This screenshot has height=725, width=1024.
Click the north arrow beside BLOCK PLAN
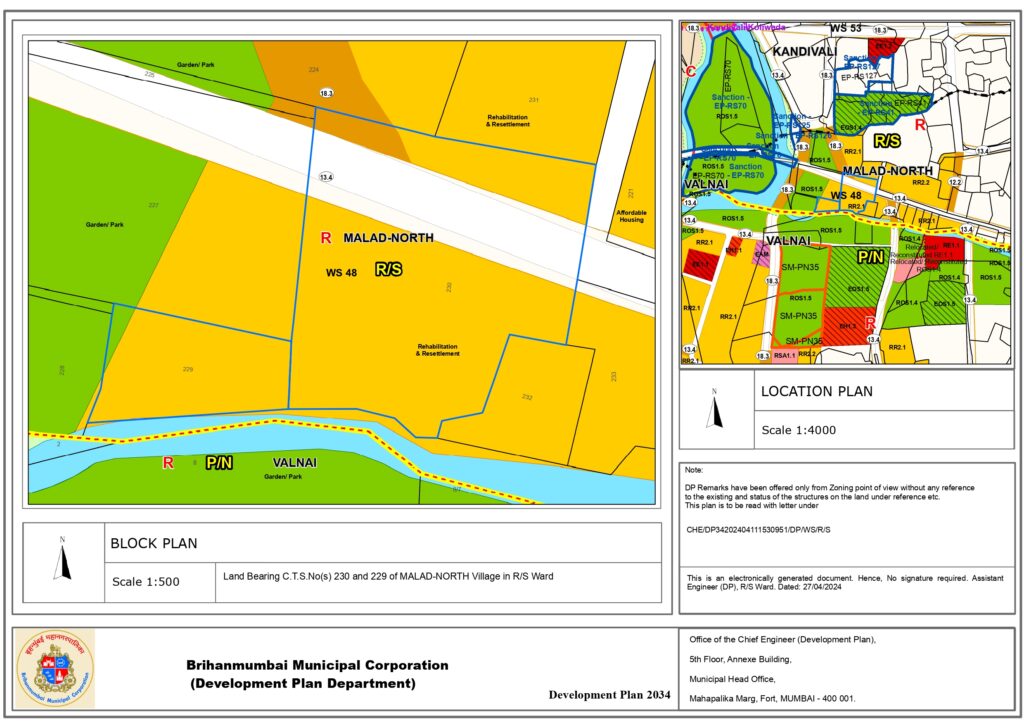pyautogui.click(x=63, y=560)
